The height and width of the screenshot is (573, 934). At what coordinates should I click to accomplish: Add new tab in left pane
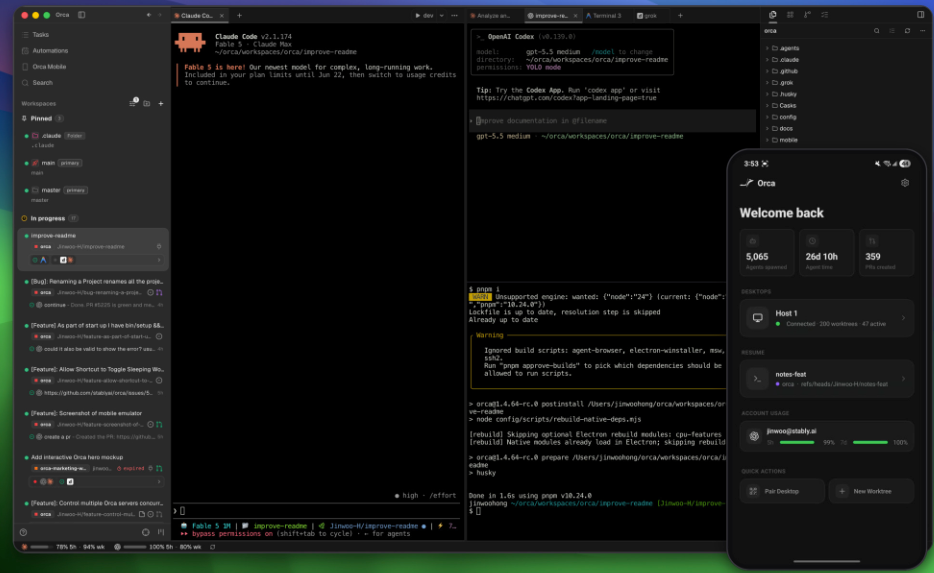coord(239,15)
